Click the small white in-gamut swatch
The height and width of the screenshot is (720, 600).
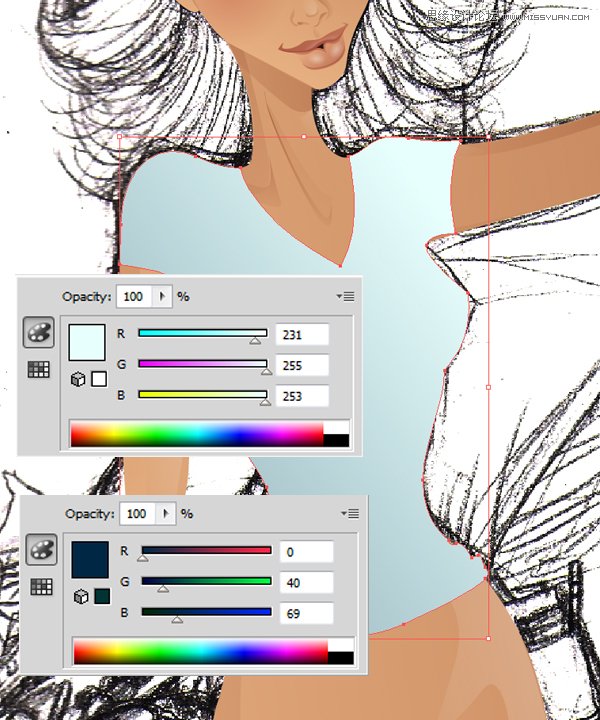[99, 379]
